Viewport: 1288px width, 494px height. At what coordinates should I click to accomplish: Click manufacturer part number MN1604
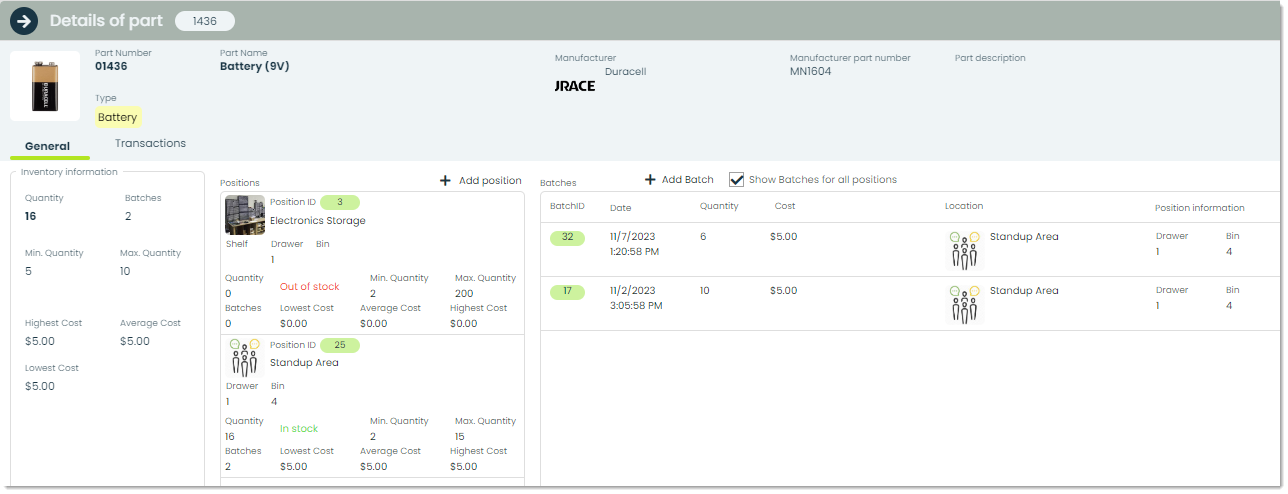[810, 72]
